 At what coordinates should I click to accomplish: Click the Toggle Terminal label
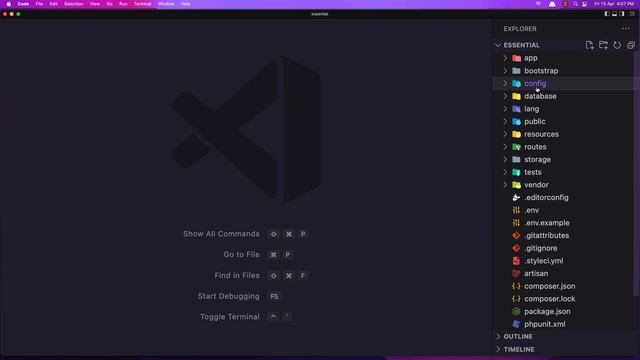coord(230,317)
